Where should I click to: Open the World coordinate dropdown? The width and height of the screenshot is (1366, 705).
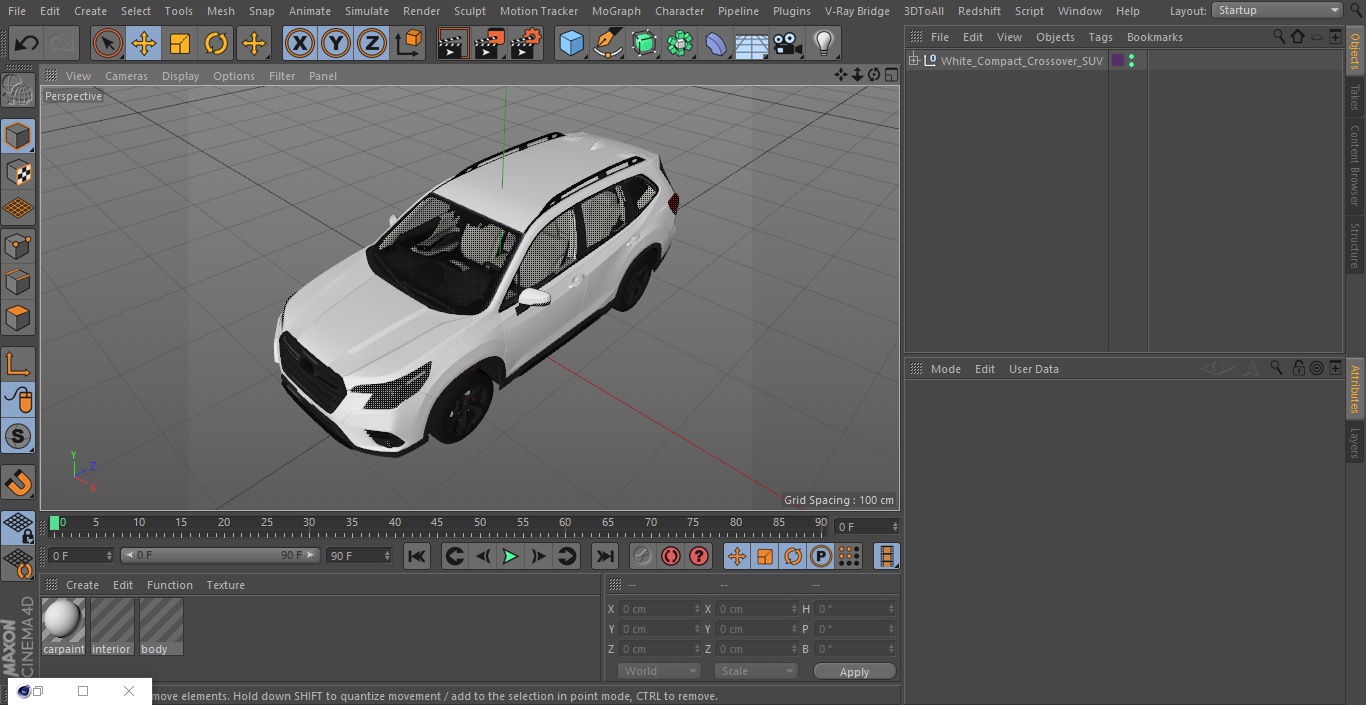pos(659,671)
